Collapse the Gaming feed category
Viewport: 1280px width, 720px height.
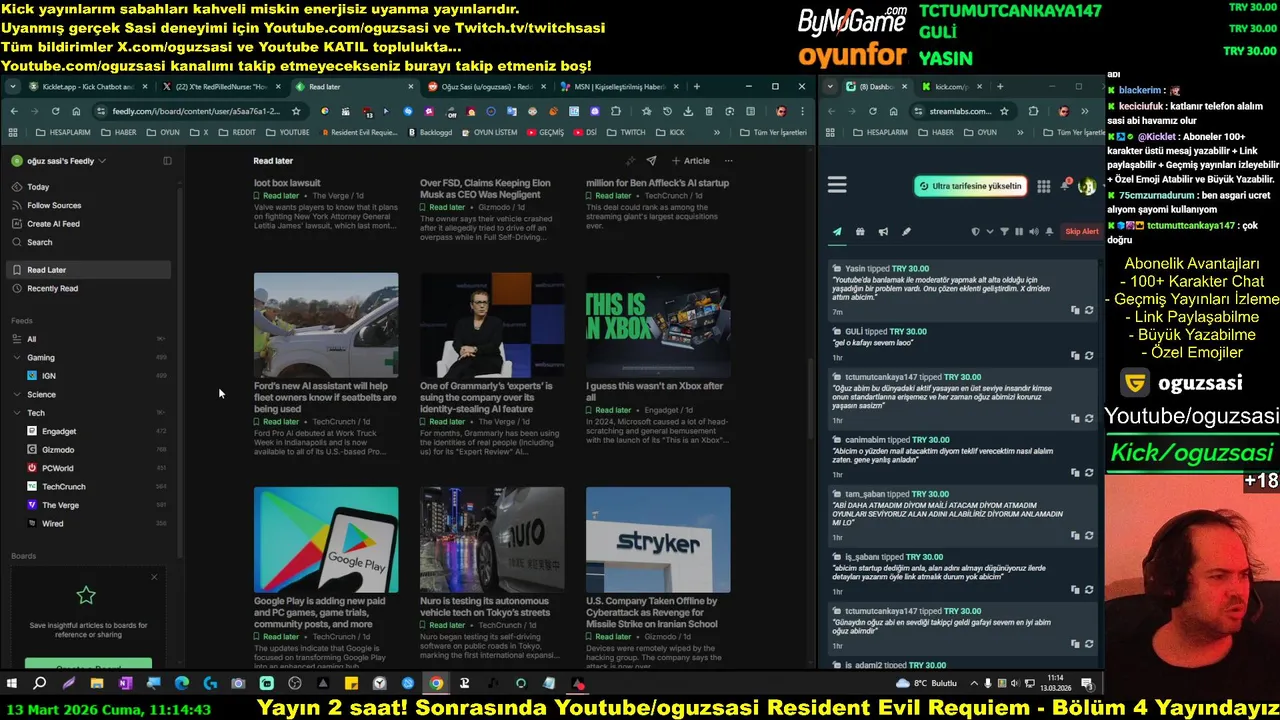coord(17,357)
